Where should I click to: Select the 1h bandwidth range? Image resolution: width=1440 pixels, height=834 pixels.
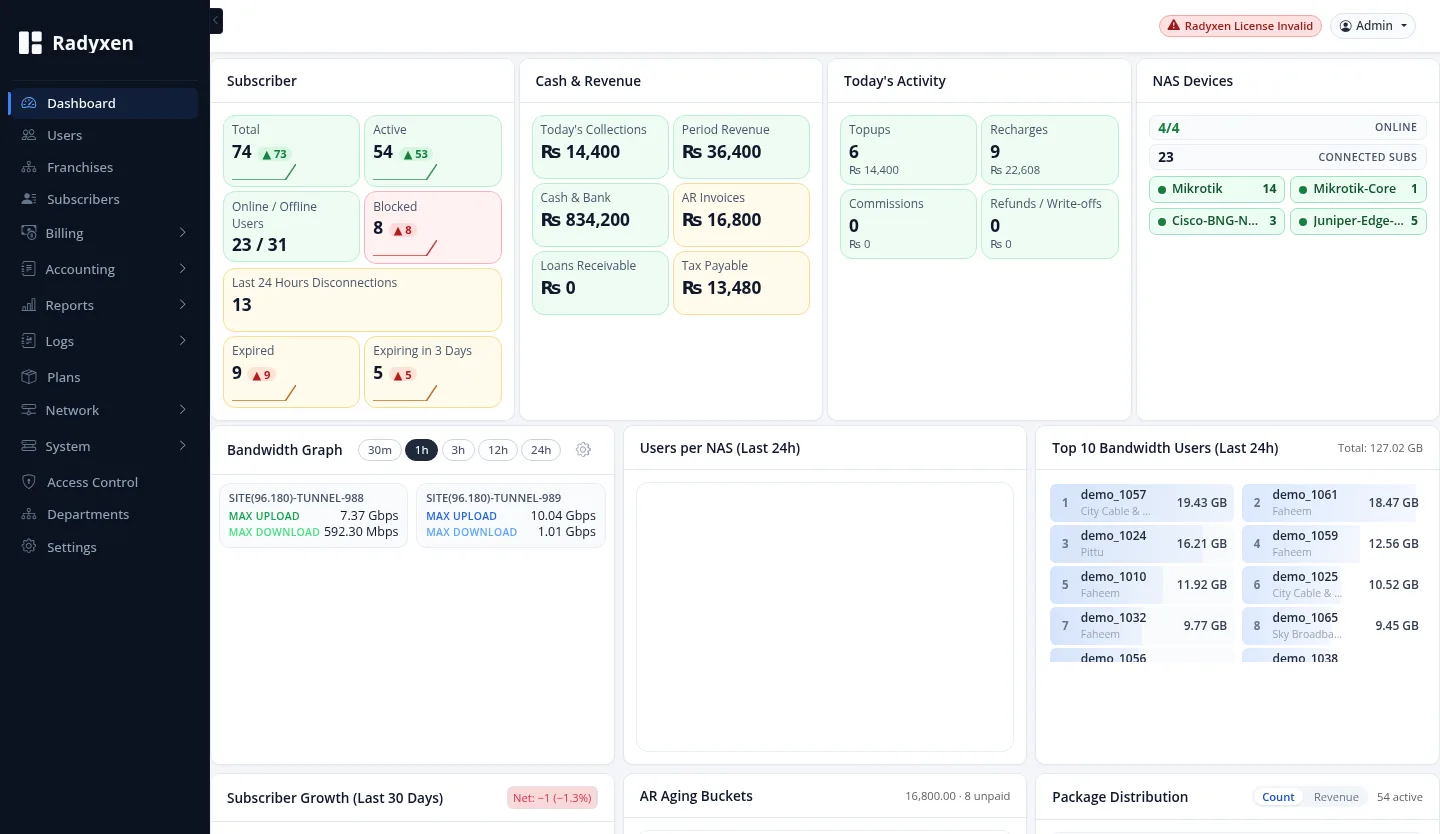422,450
